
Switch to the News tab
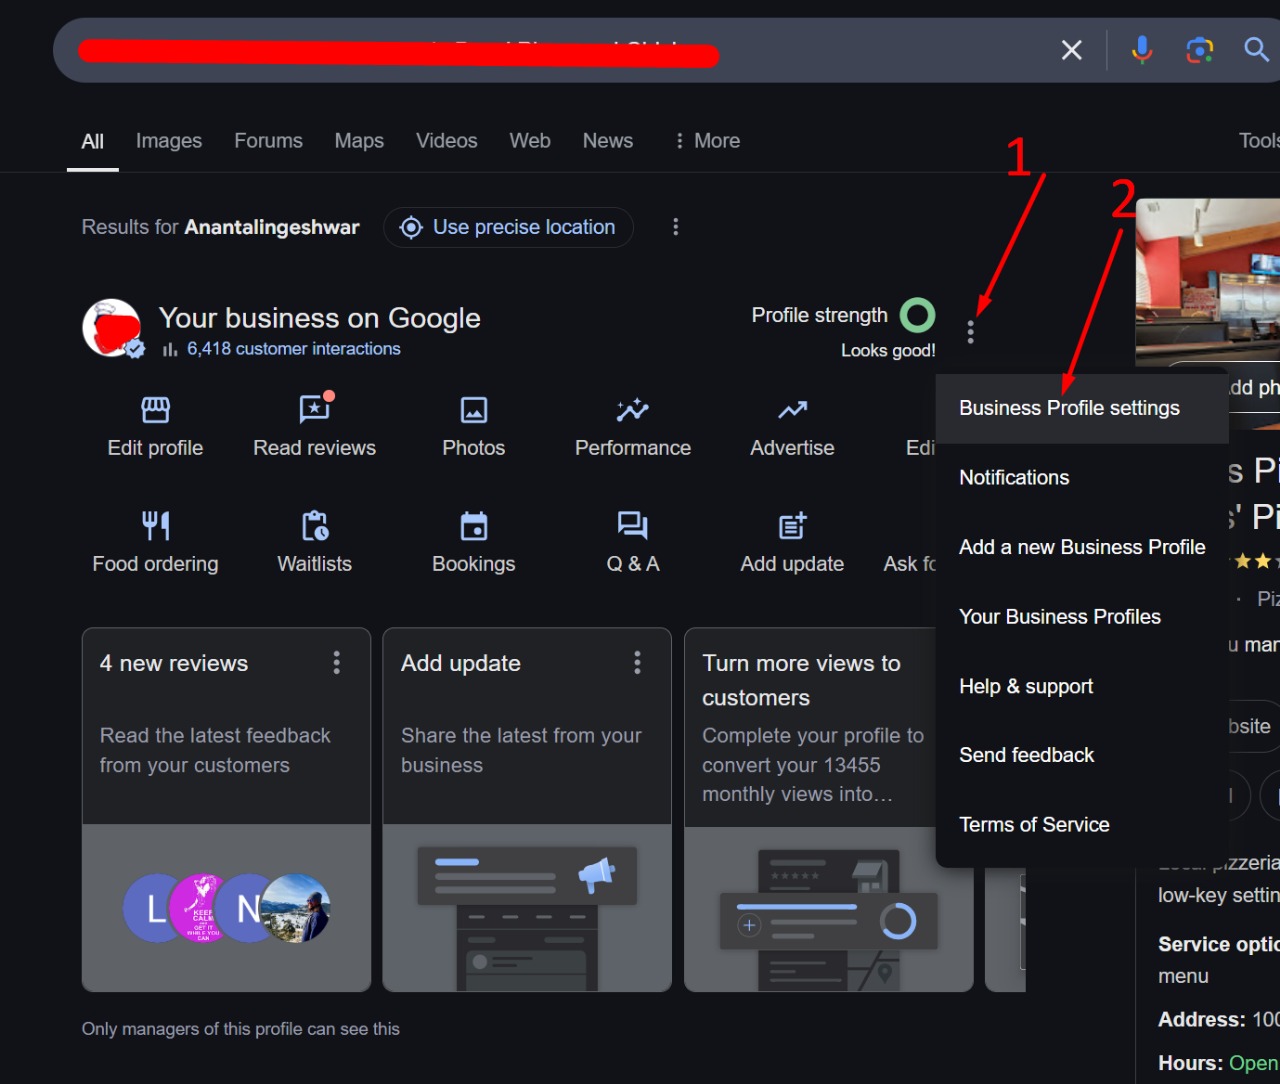(608, 141)
